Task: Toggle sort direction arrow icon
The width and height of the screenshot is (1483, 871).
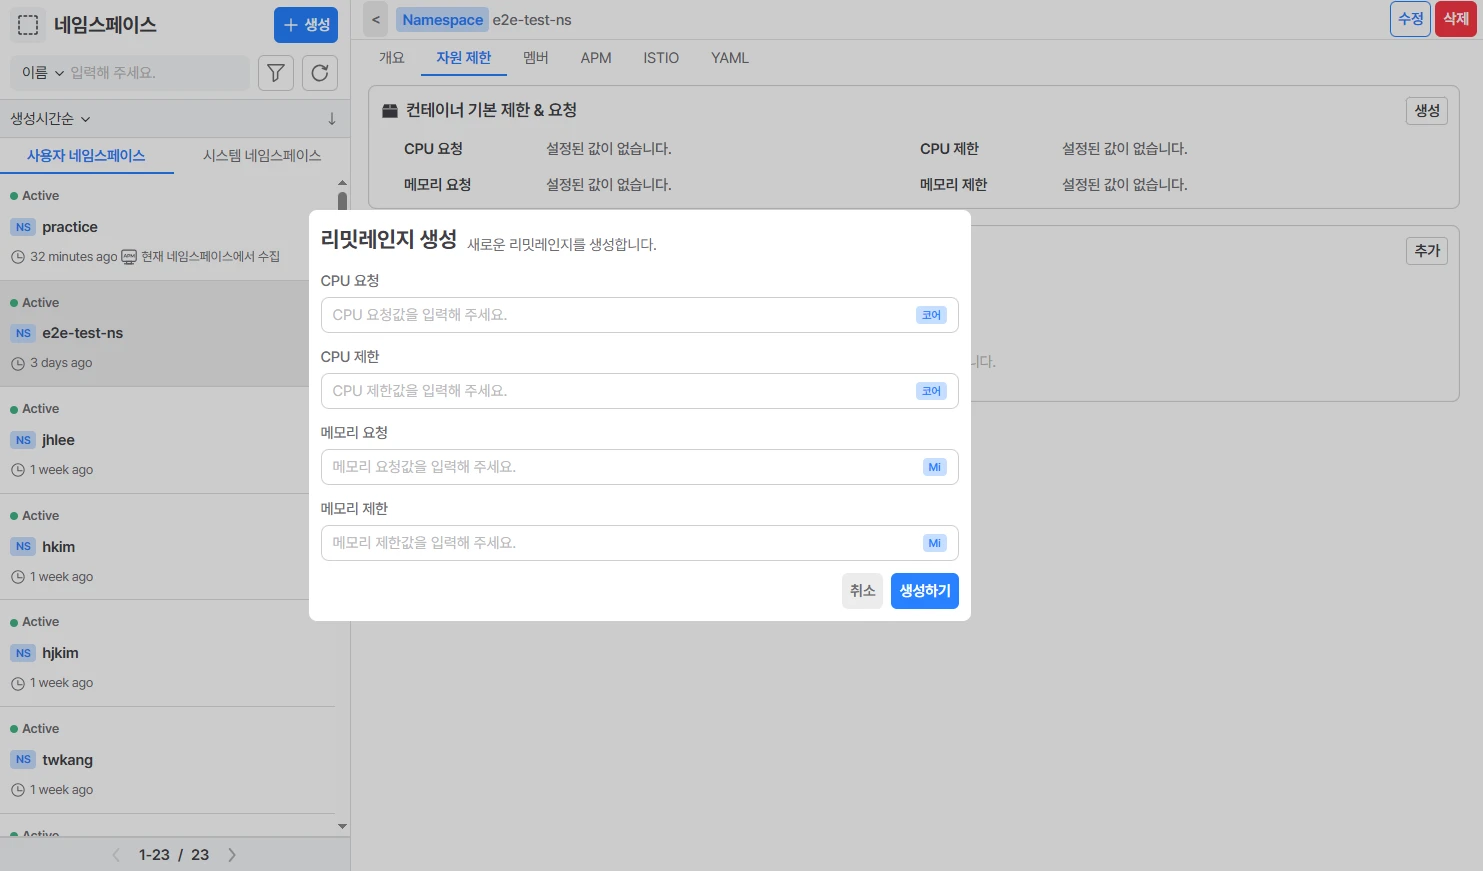Action: click(332, 119)
